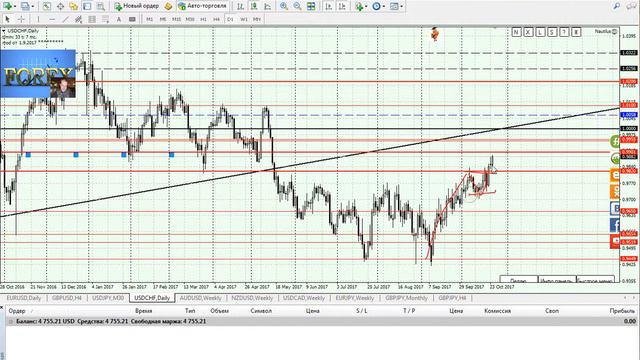Switch to the NZDUSD,Weekly chart tab

(252, 298)
